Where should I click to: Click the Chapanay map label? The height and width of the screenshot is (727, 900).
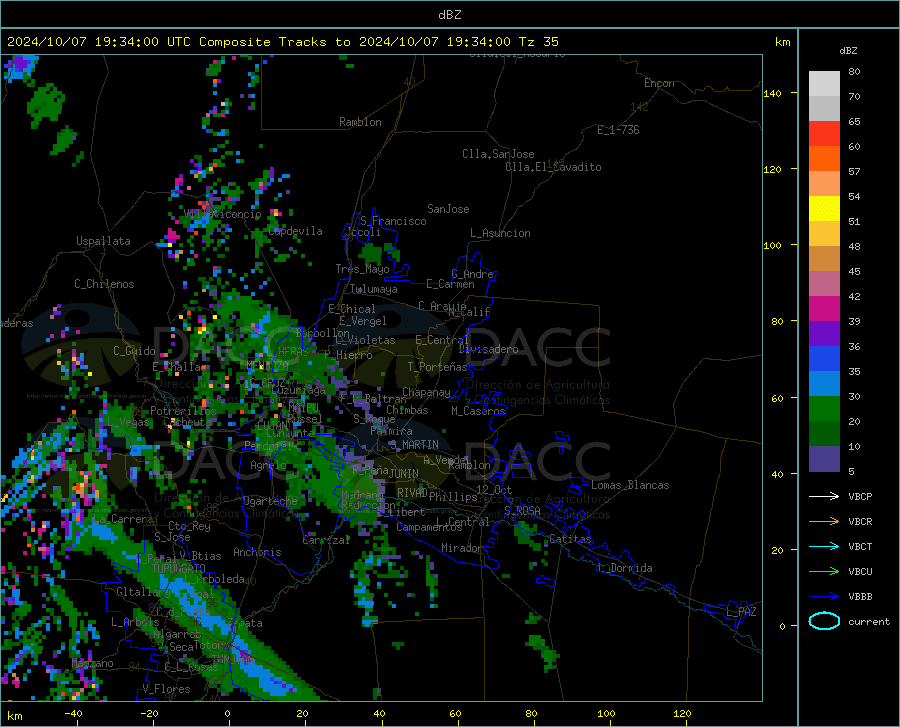[x=426, y=392]
